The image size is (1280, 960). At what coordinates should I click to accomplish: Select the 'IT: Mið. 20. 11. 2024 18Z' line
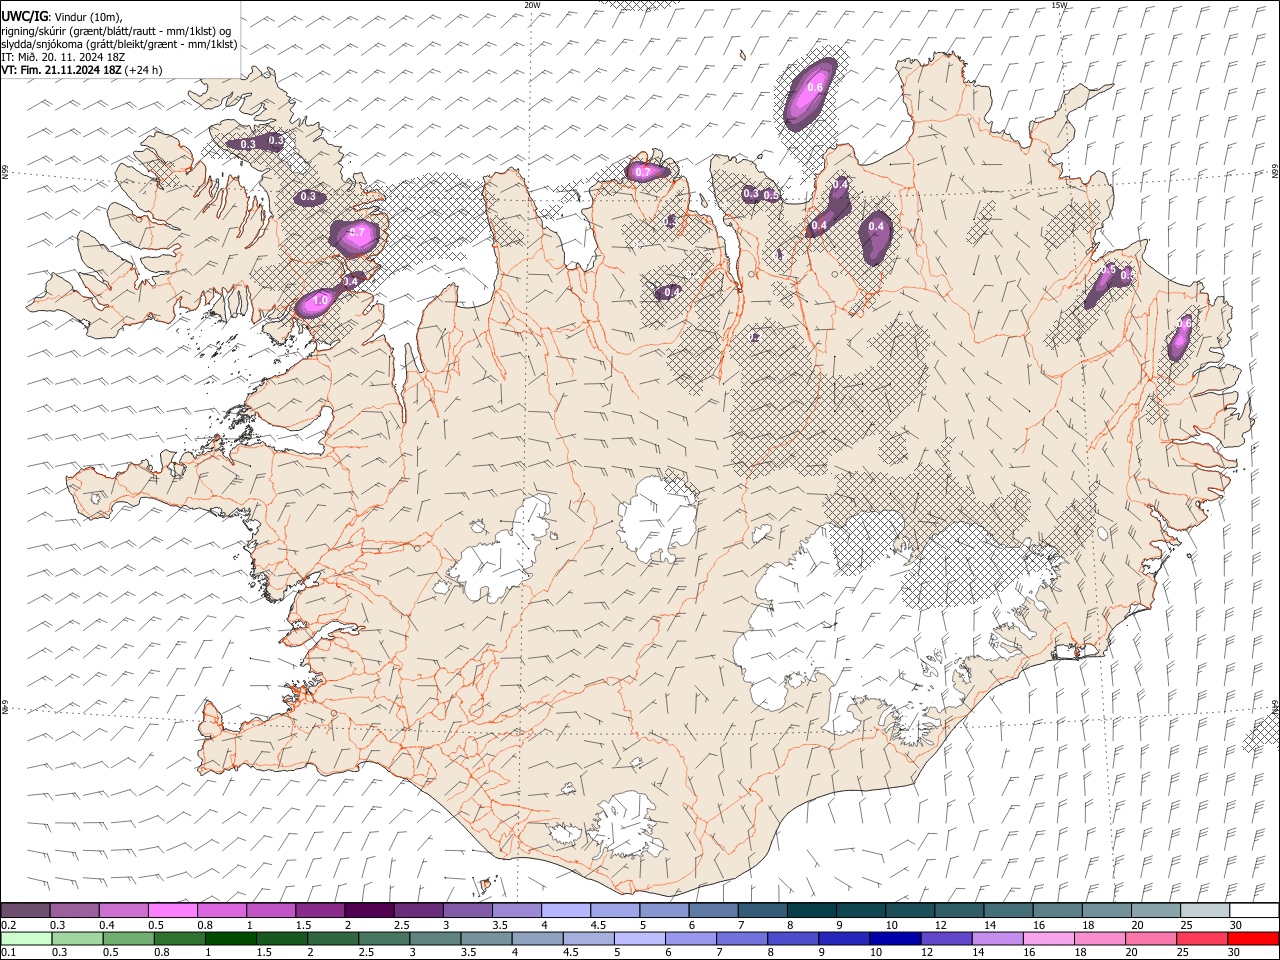point(63,57)
